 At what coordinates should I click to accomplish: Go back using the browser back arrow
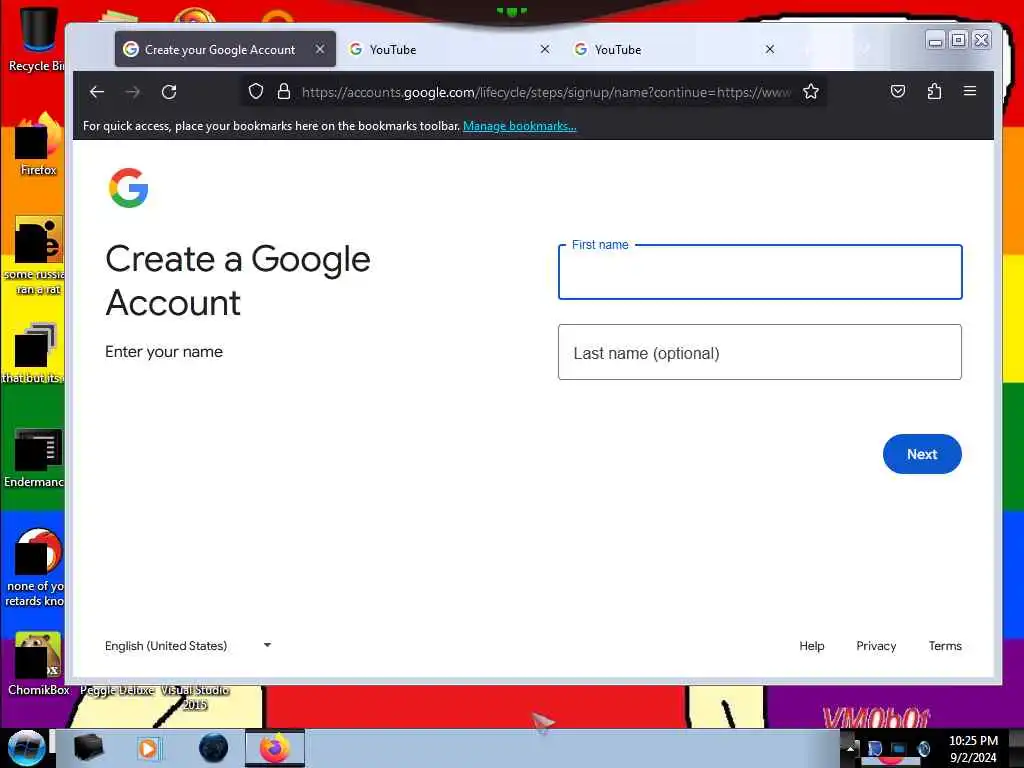(97, 92)
